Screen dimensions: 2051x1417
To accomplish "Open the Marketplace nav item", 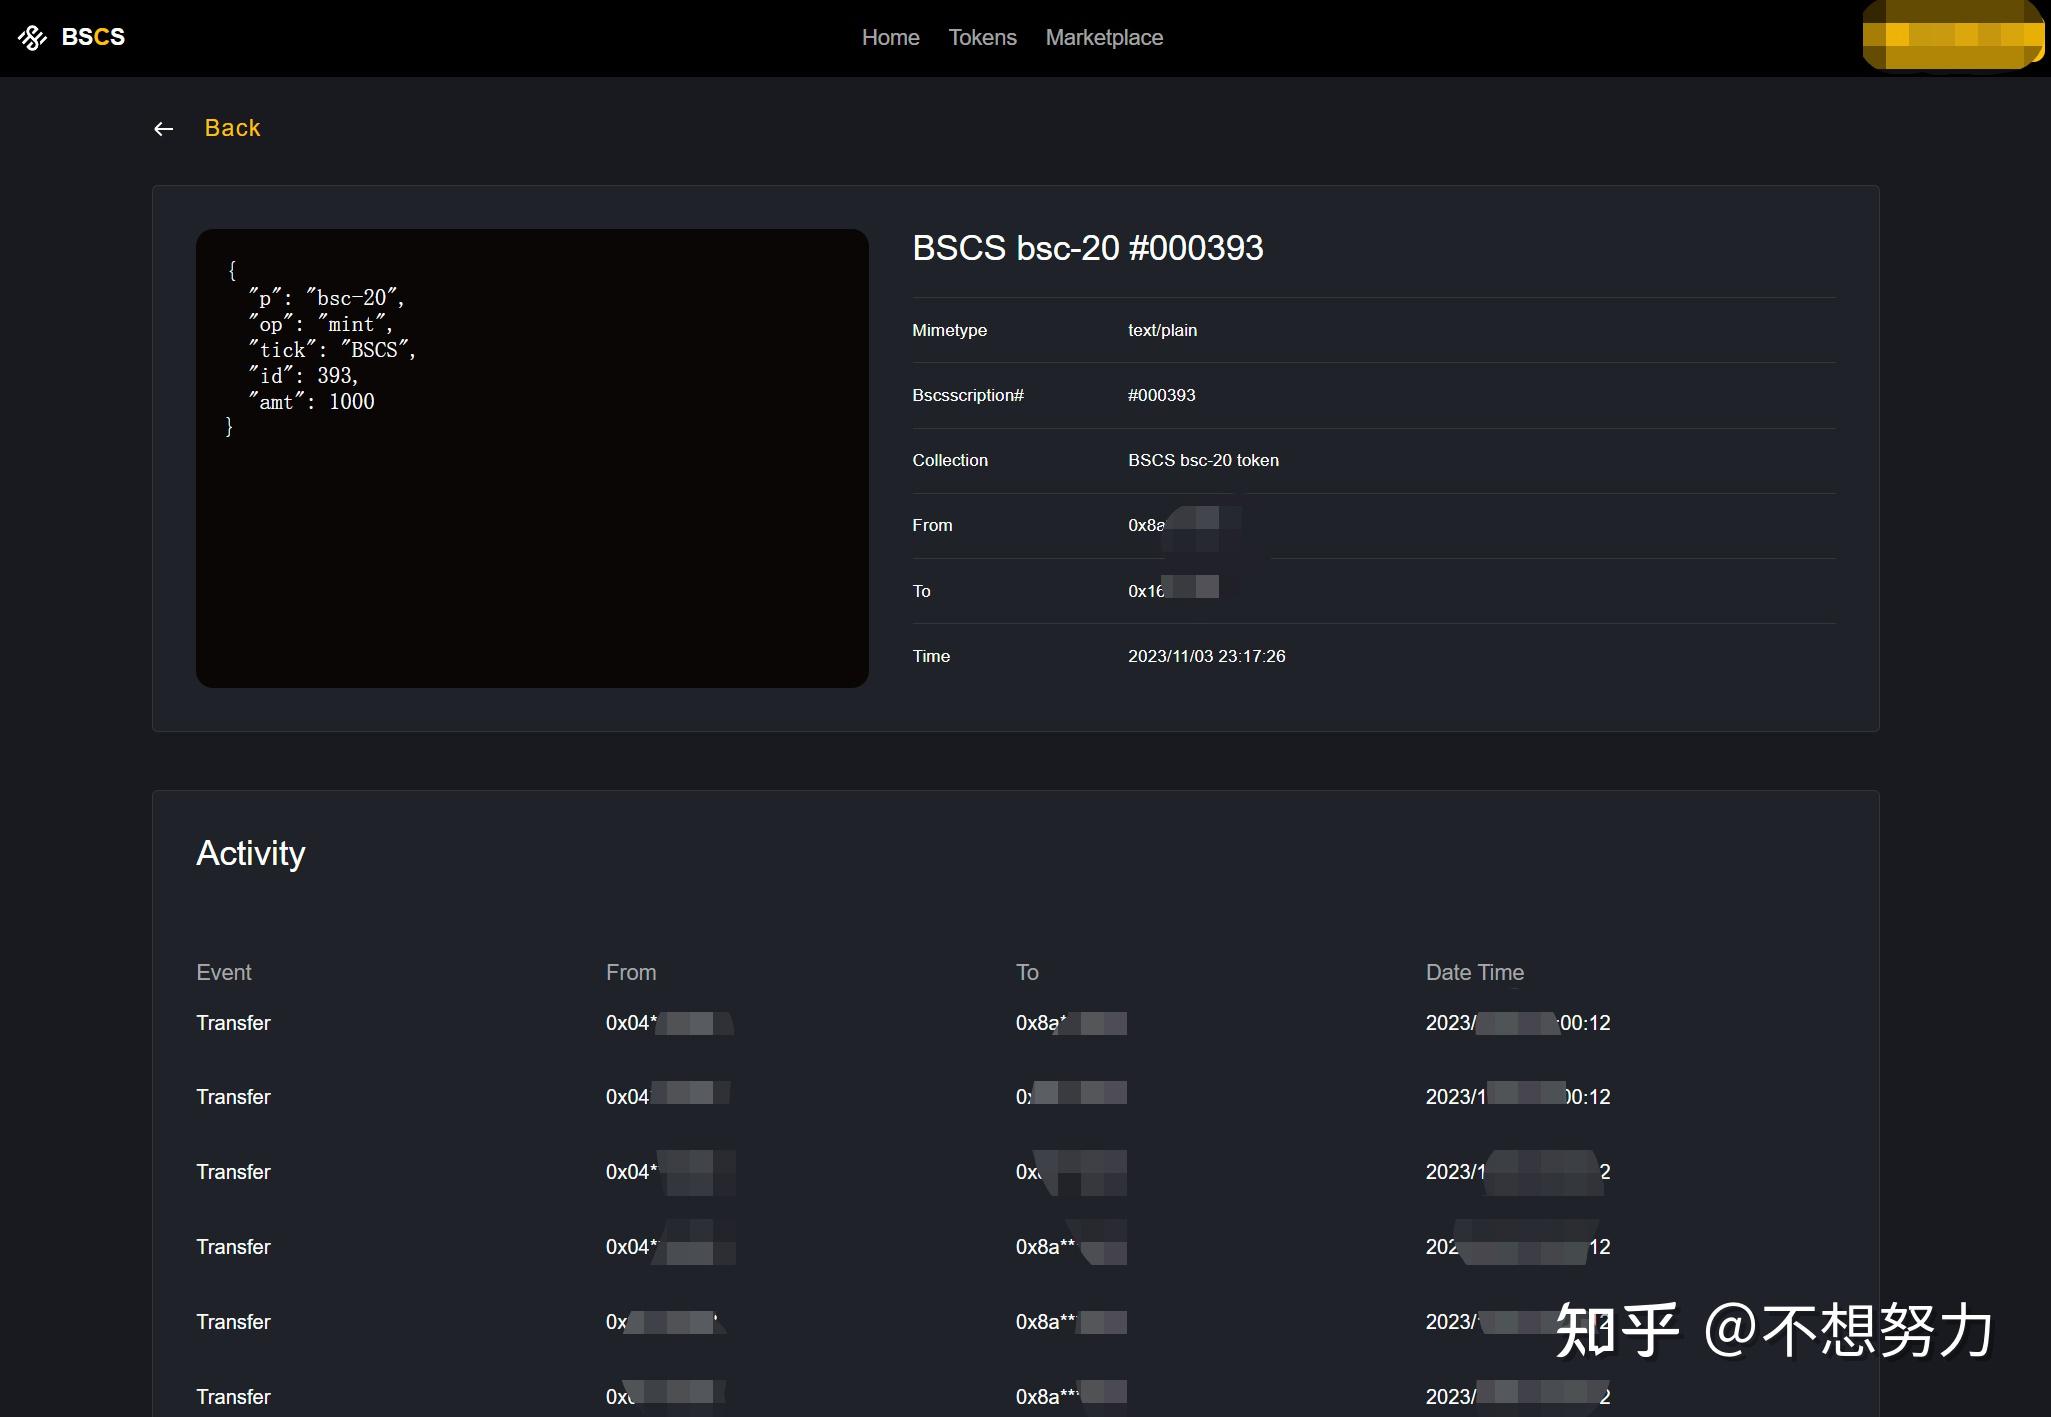I will pyautogui.click(x=1104, y=38).
